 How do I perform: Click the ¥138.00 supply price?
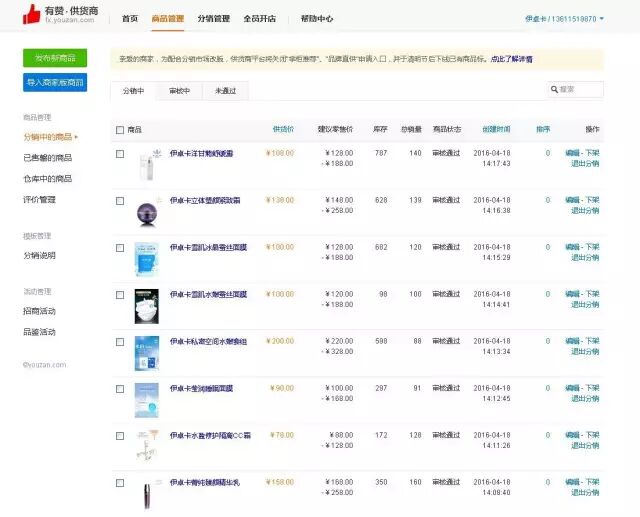coord(280,200)
